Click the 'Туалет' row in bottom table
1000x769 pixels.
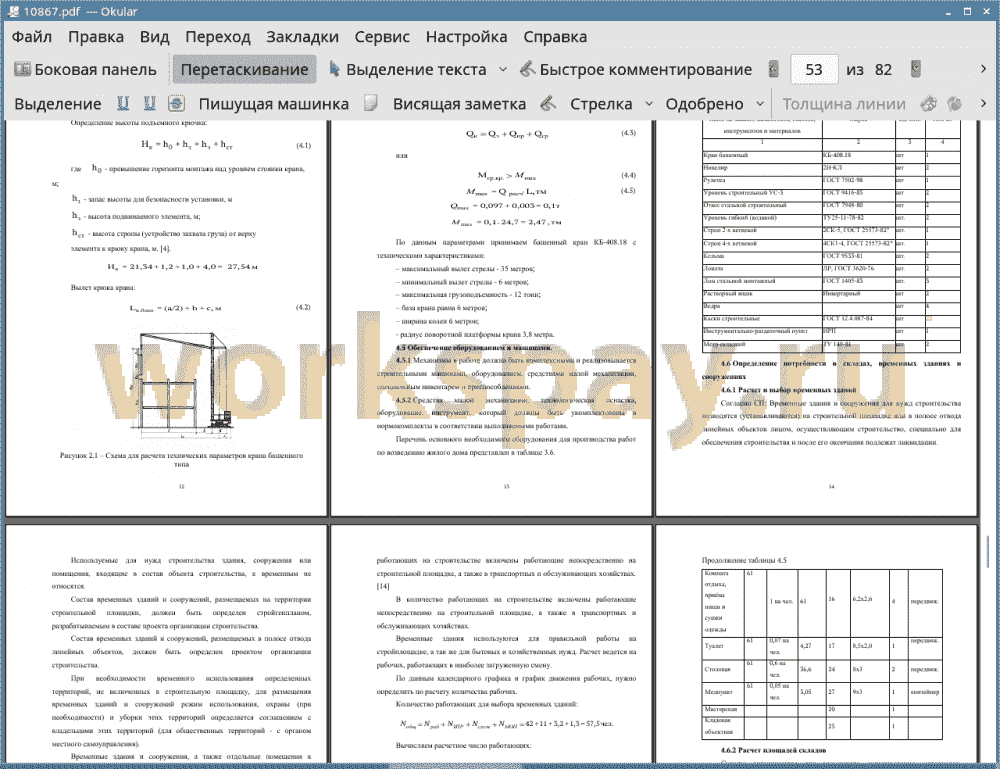coord(821,647)
